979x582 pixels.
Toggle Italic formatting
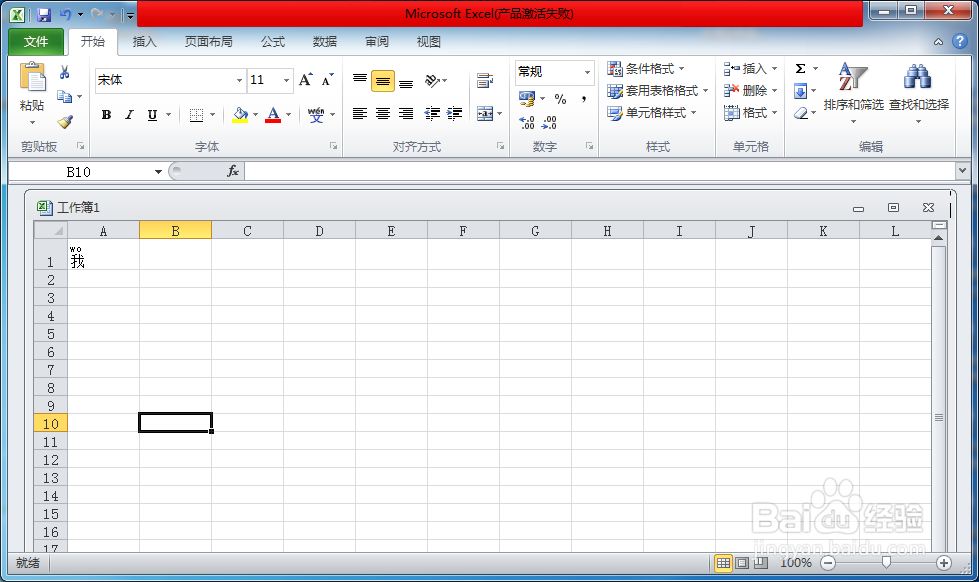point(129,114)
